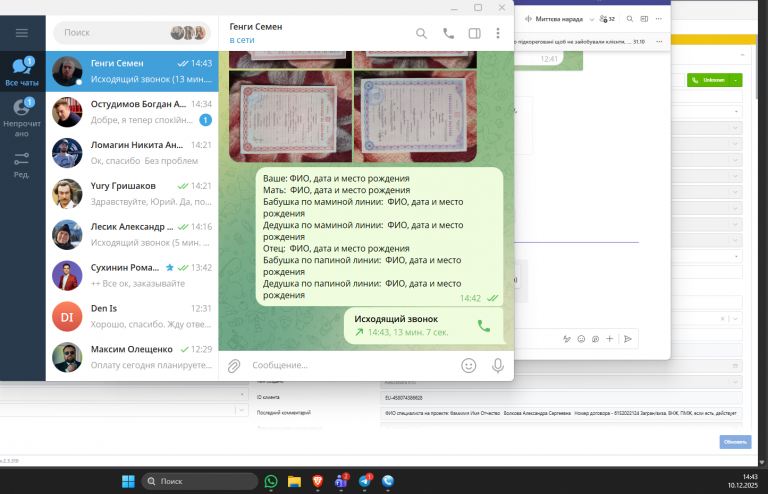Call back via the Исходящий звонок phone icon
Screen dimensions: 768x494
pyautogui.click(x=484, y=326)
